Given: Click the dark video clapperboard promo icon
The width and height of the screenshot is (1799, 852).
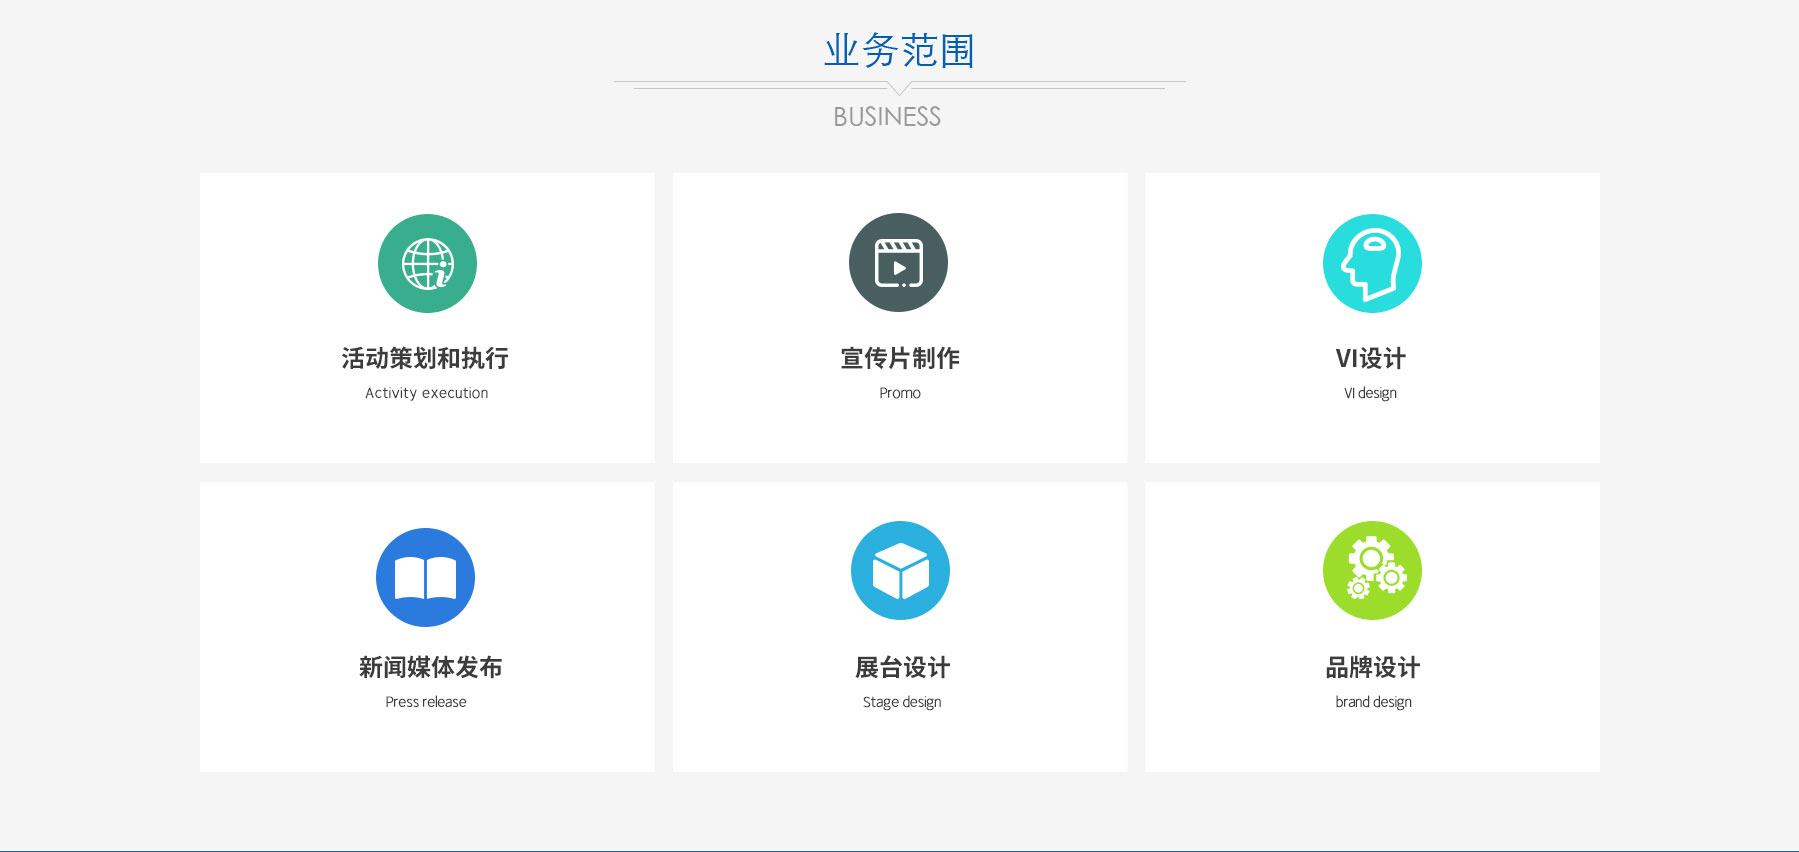Looking at the screenshot, I should (x=898, y=263).
